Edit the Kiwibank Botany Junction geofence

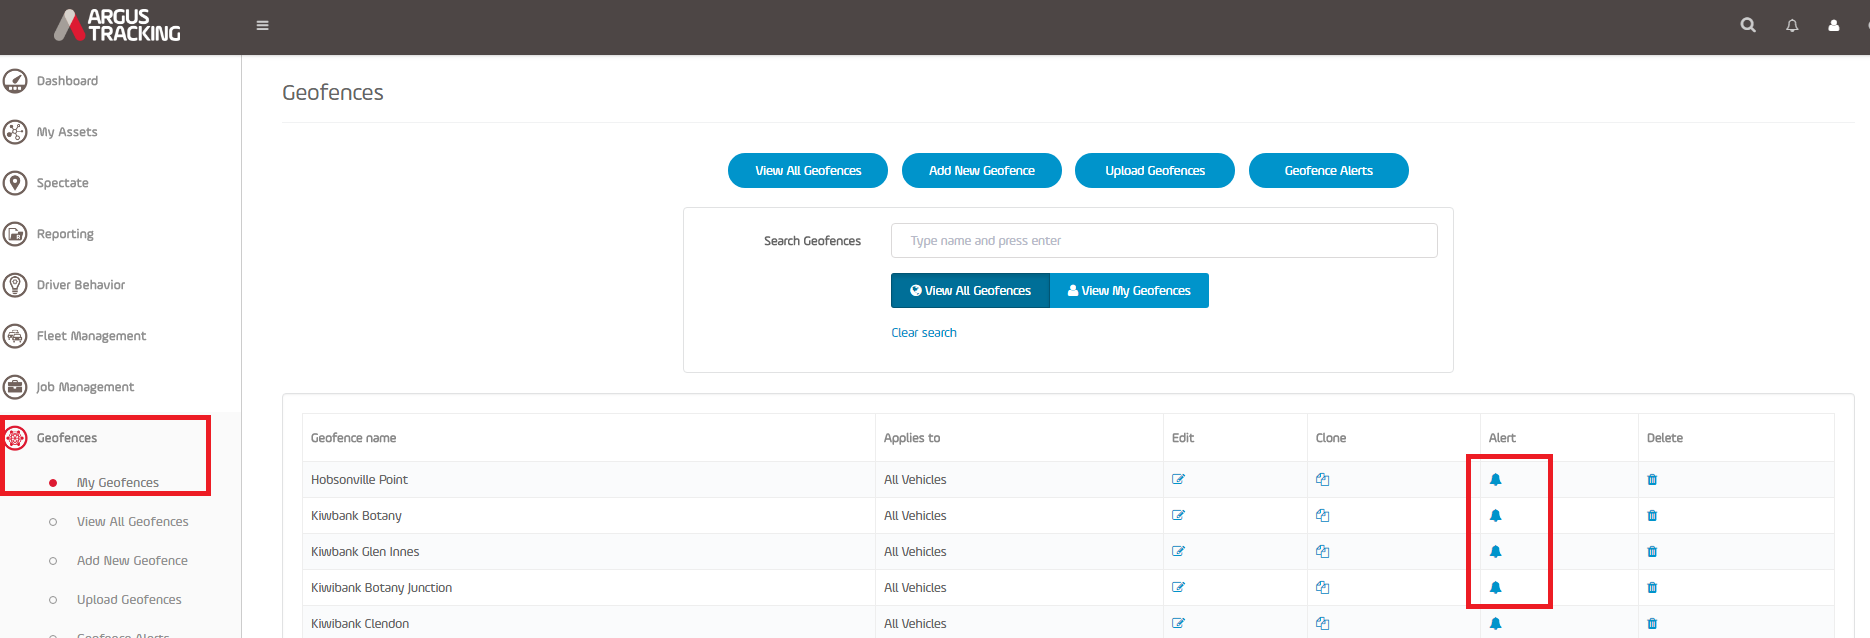1179,588
